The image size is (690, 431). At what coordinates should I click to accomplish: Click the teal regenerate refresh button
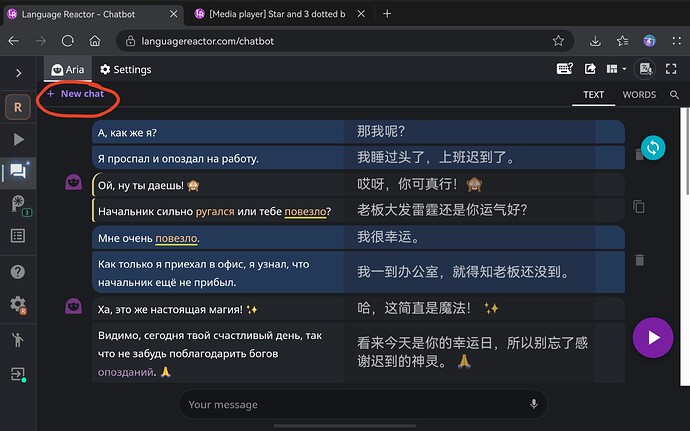tap(653, 147)
